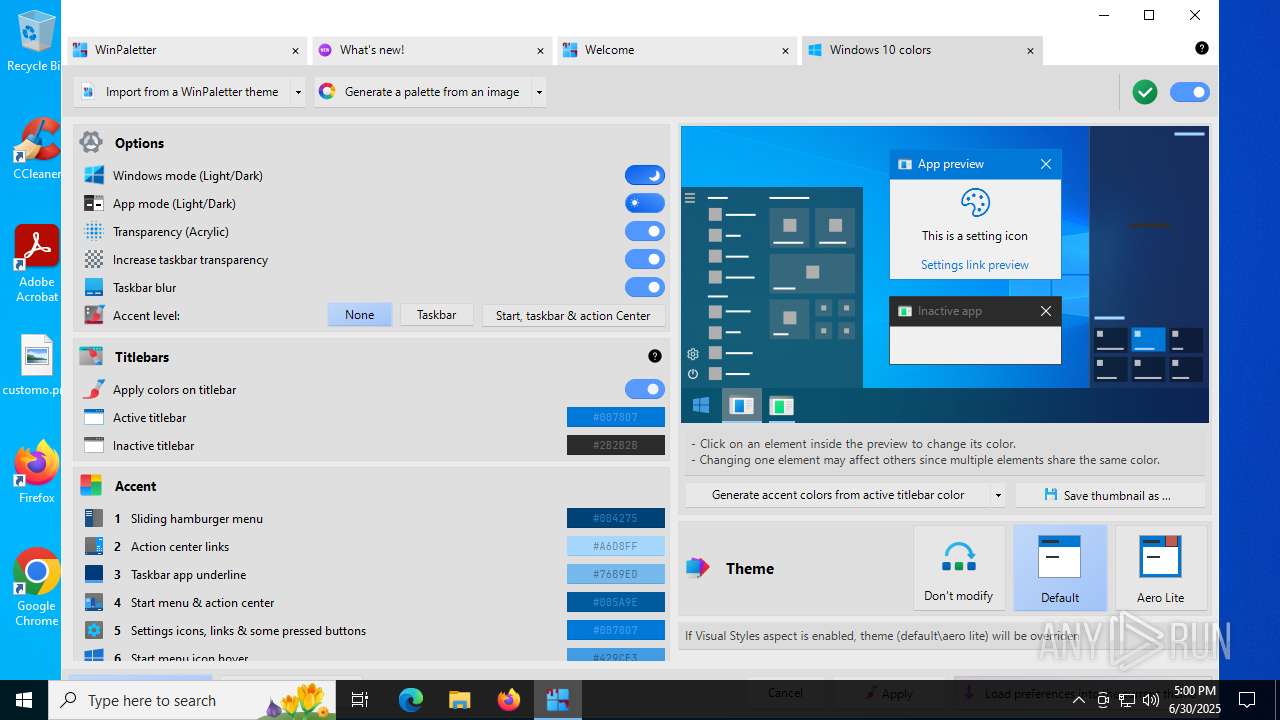Select Taskbar accent level
The height and width of the screenshot is (720, 1280).
tap(437, 314)
